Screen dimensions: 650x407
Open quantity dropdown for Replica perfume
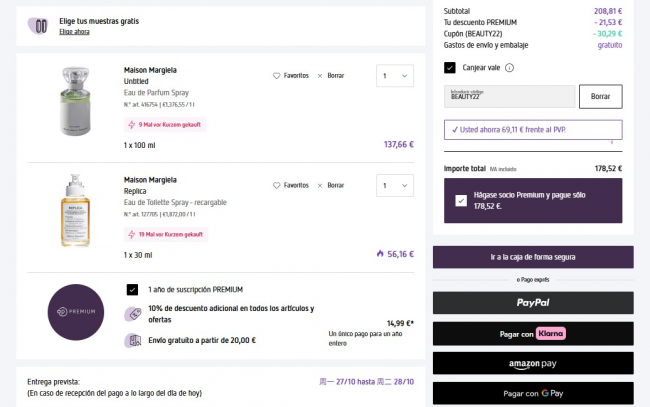396,185
